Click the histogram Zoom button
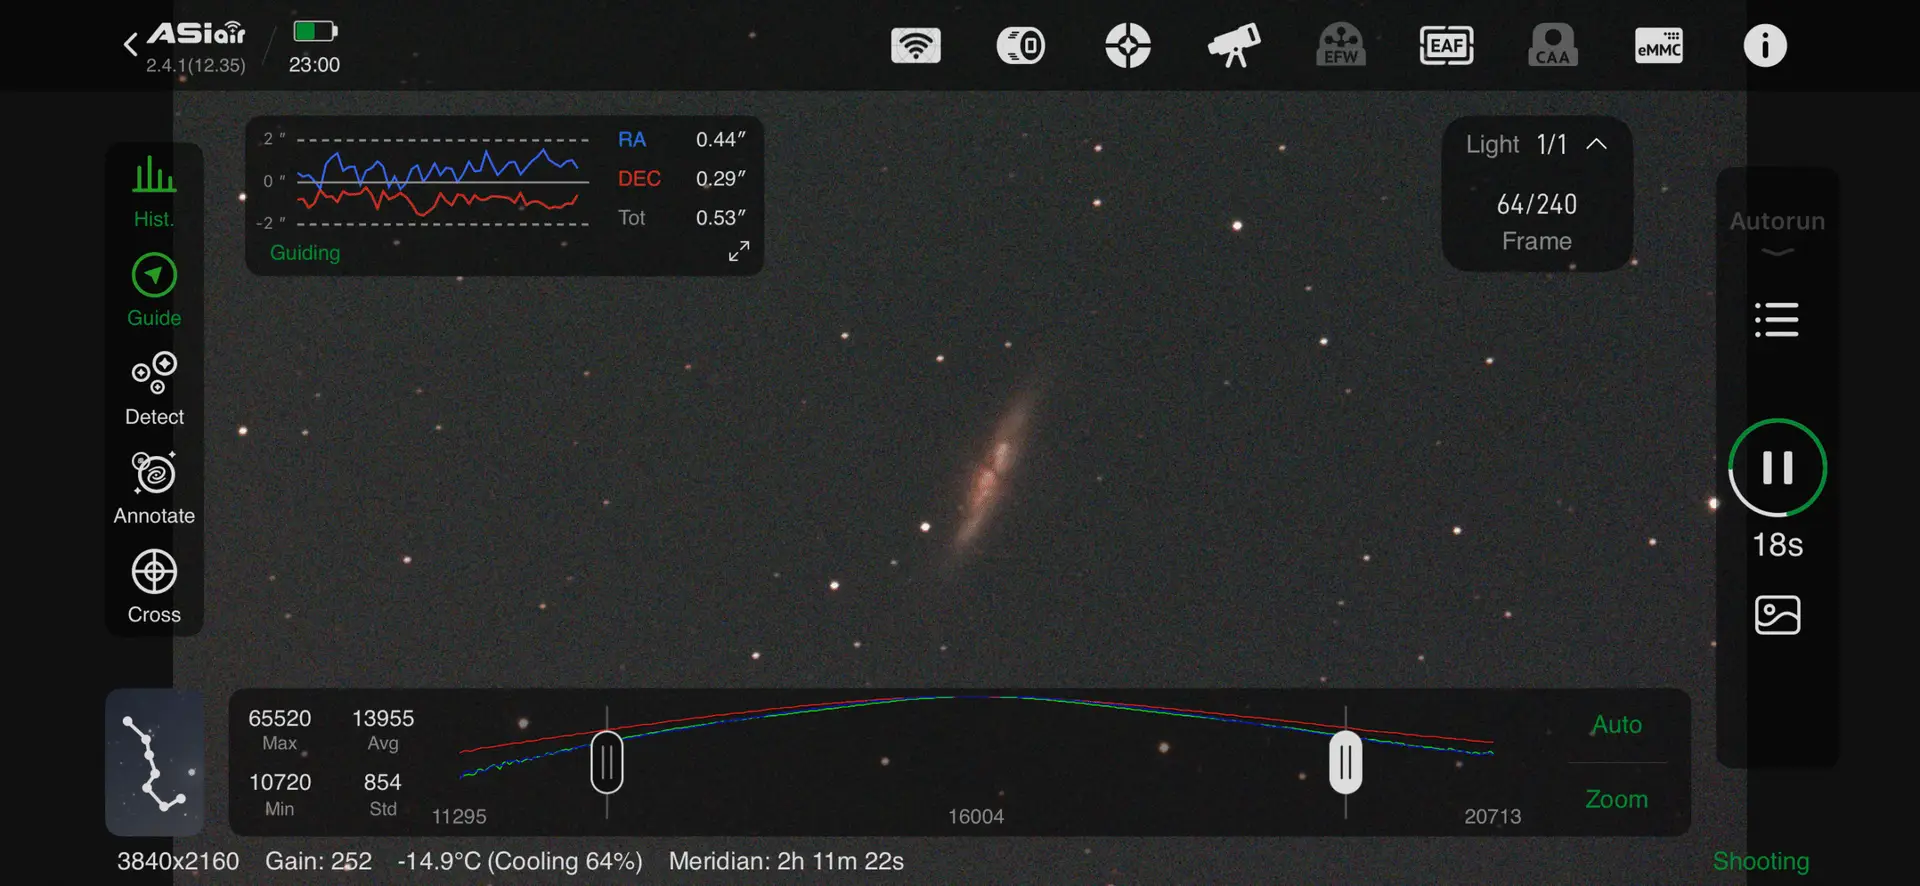 pyautogui.click(x=1617, y=799)
